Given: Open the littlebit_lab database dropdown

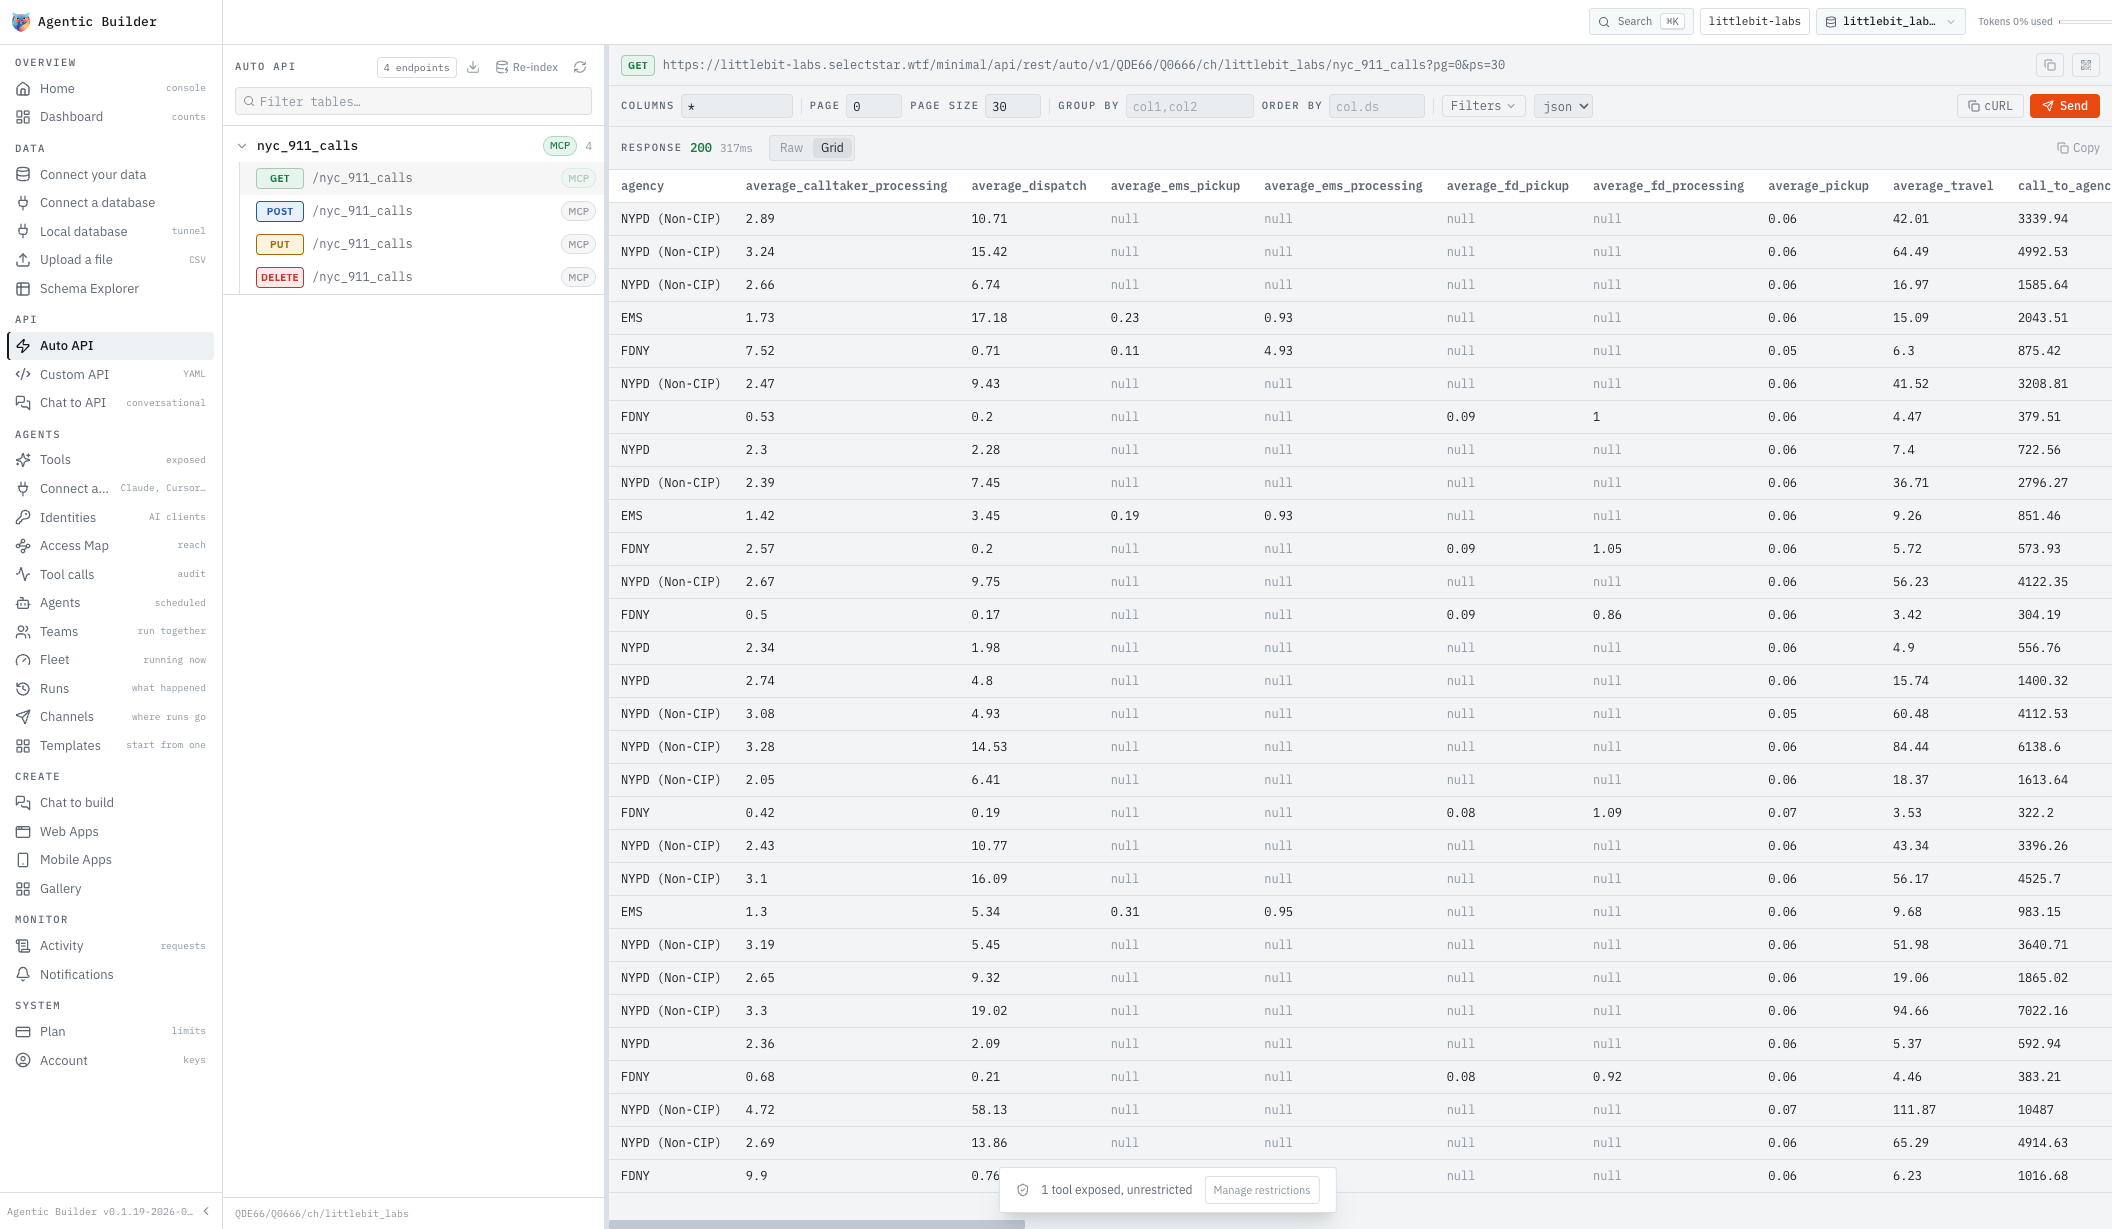Looking at the screenshot, I should (1891, 21).
